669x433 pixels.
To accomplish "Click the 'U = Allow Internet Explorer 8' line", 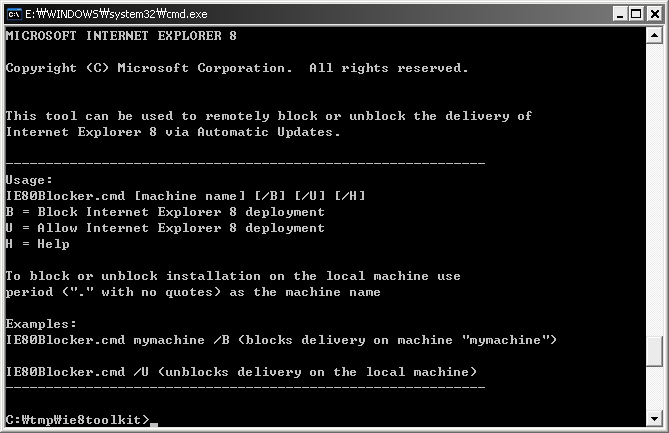I will click(165, 228).
